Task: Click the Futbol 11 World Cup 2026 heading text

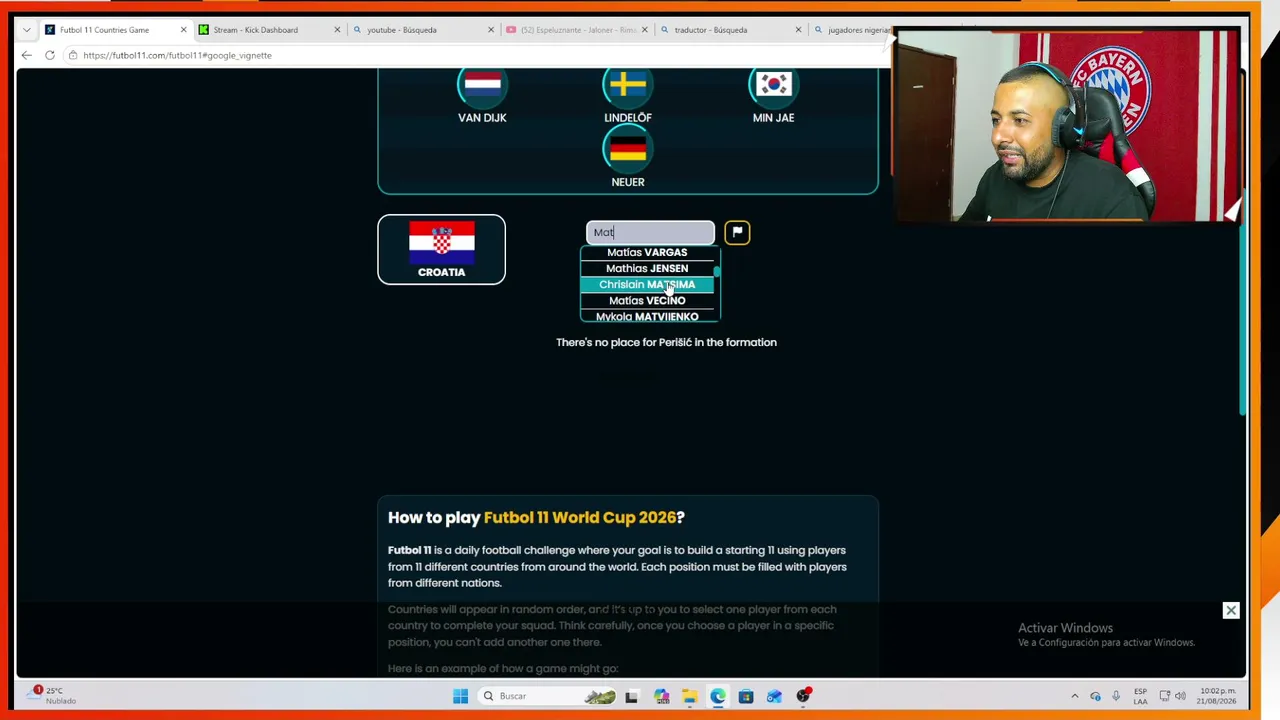Action: (x=580, y=517)
